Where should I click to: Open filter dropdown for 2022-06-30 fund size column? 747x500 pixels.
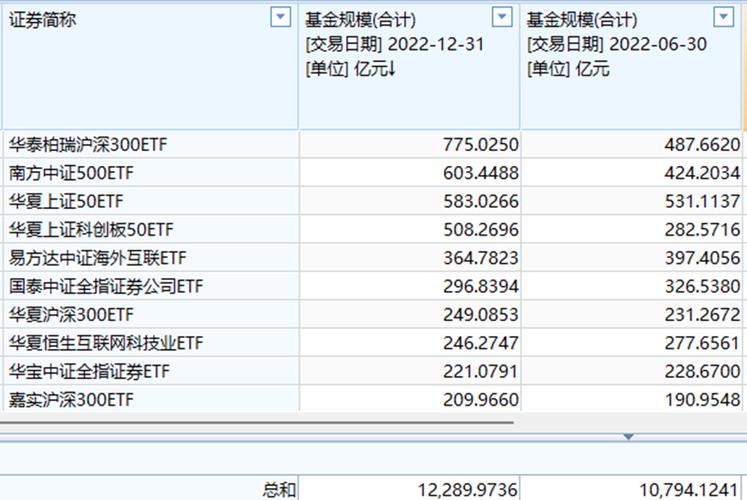click(x=723, y=18)
